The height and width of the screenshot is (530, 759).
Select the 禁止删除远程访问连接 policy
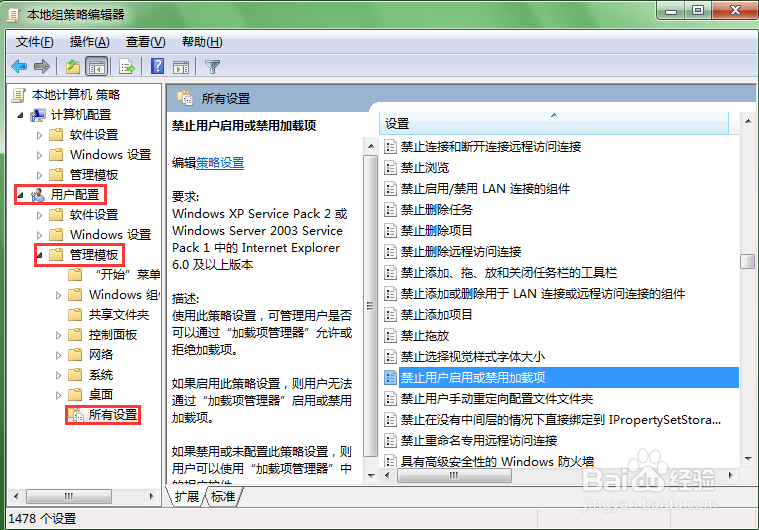[461, 252]
